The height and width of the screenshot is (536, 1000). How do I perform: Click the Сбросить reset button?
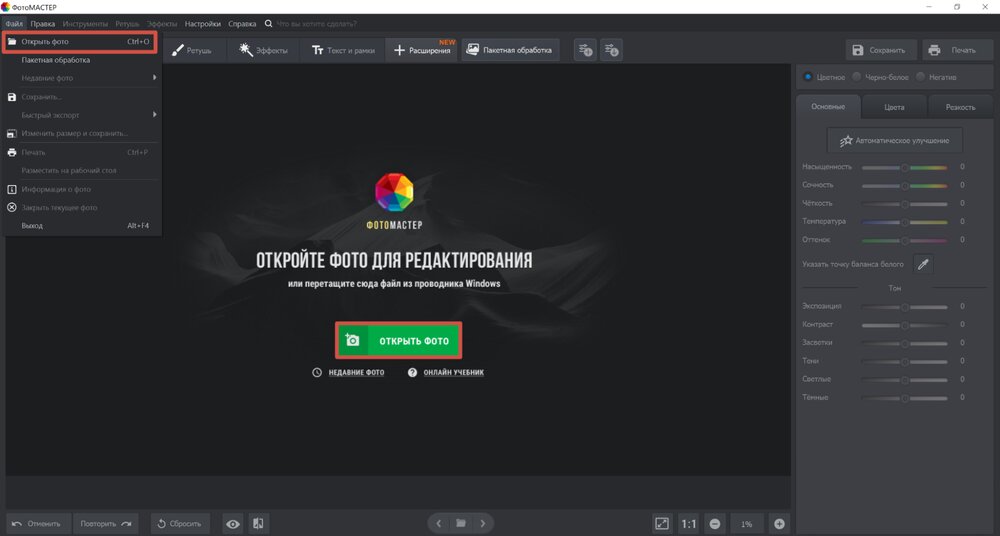(x=180, y=524)
